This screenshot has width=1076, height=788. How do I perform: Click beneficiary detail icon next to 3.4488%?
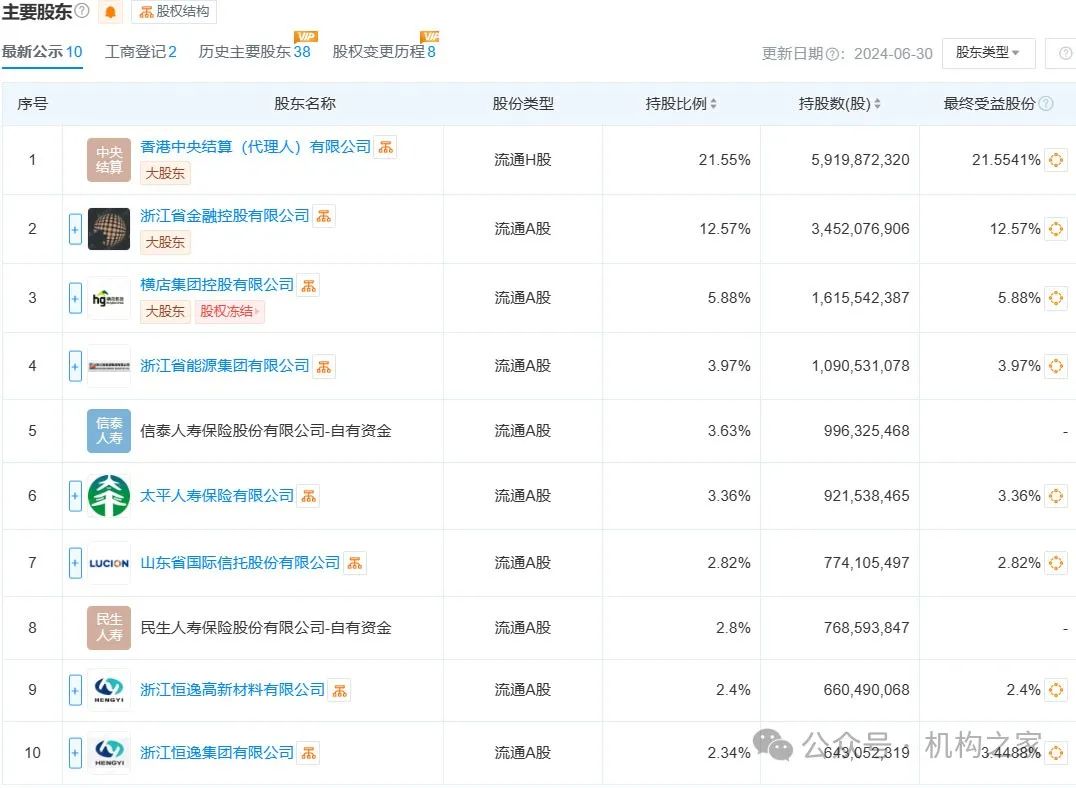pos(1055,753)
